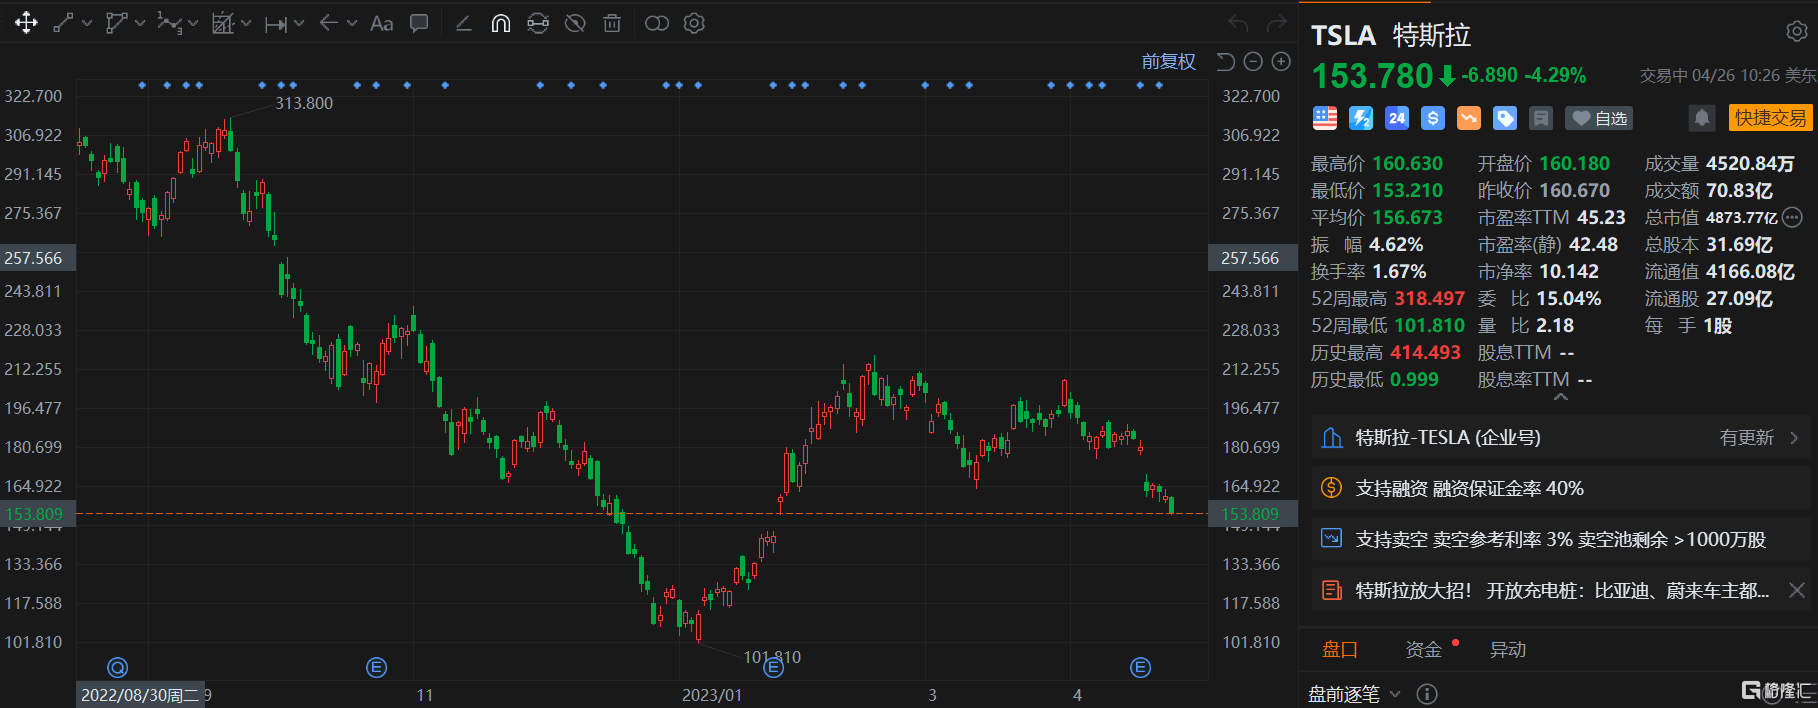
Task: Zoom in the chart with plus icon
Action: [1281, 62]
